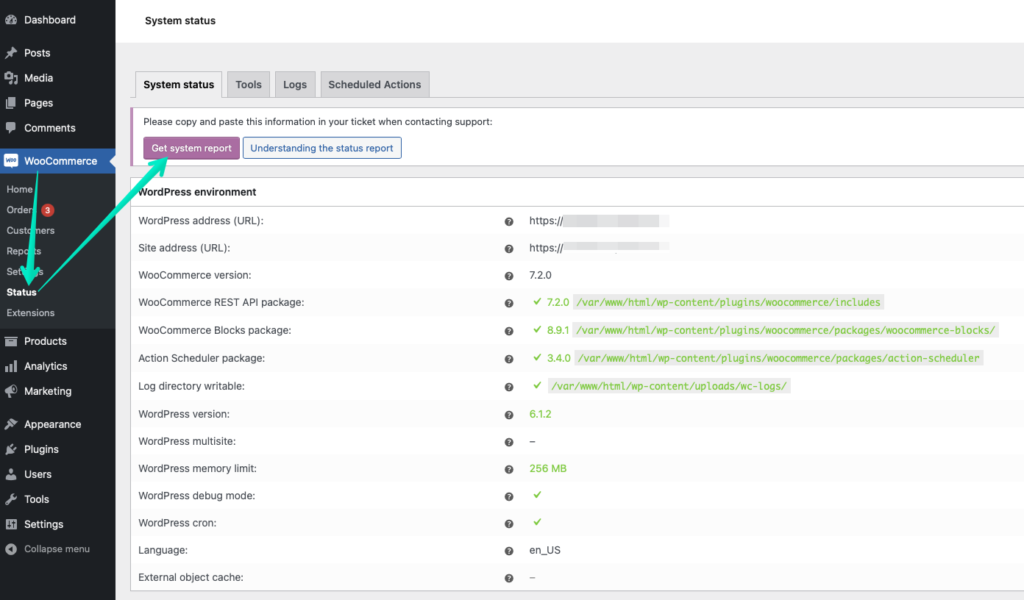This screenshot has width=1024, height=600.
Task: Click help icon for Language row
Action: [509, 551]
